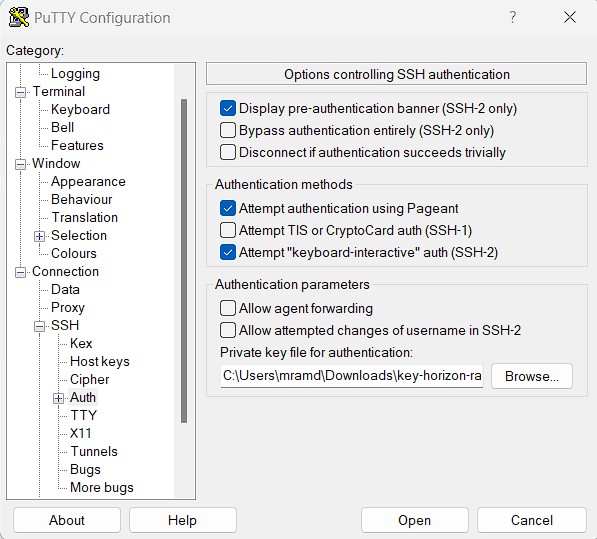Enable Bypass authentication entirely checkbox

[228, 130]
